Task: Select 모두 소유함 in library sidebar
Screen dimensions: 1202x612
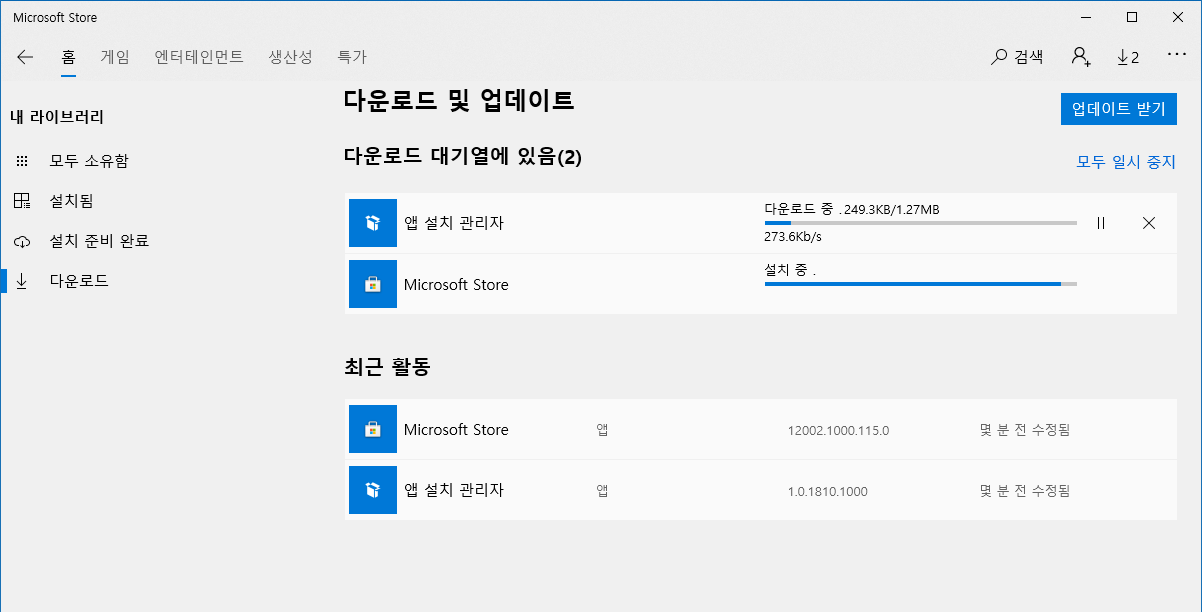Action: point(89,161)
